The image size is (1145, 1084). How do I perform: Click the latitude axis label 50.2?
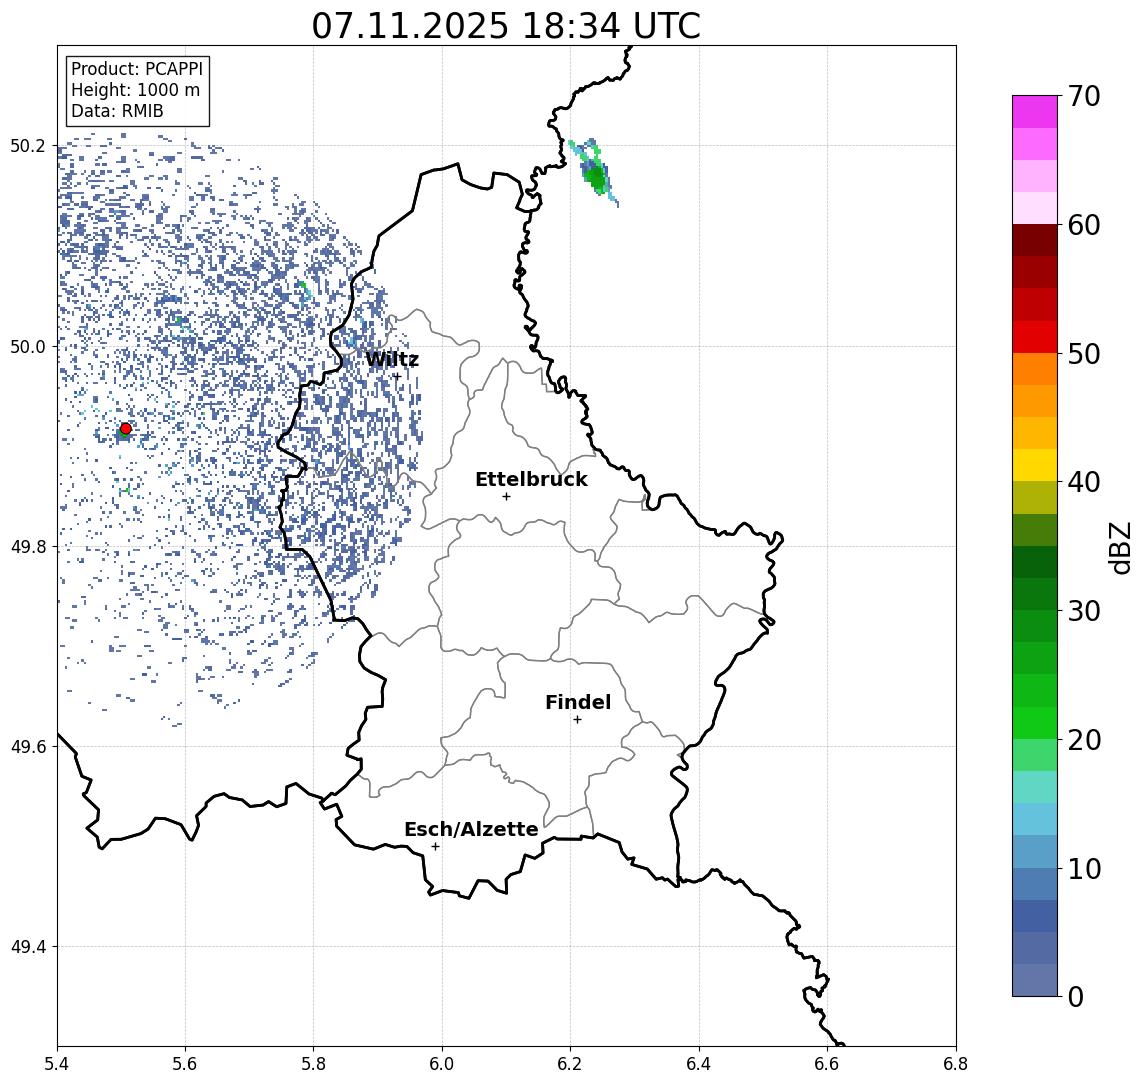tap(27, 145)
